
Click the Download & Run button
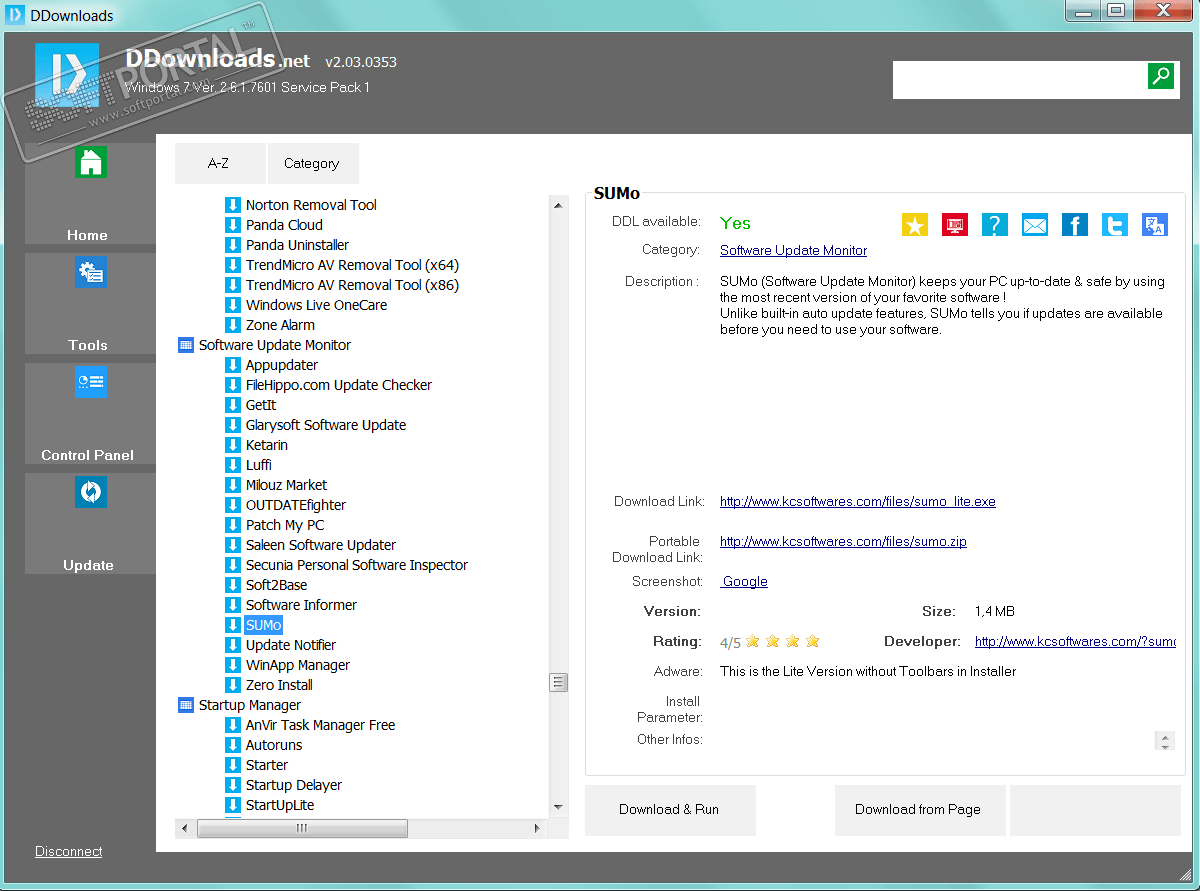(x=670, y=810)
